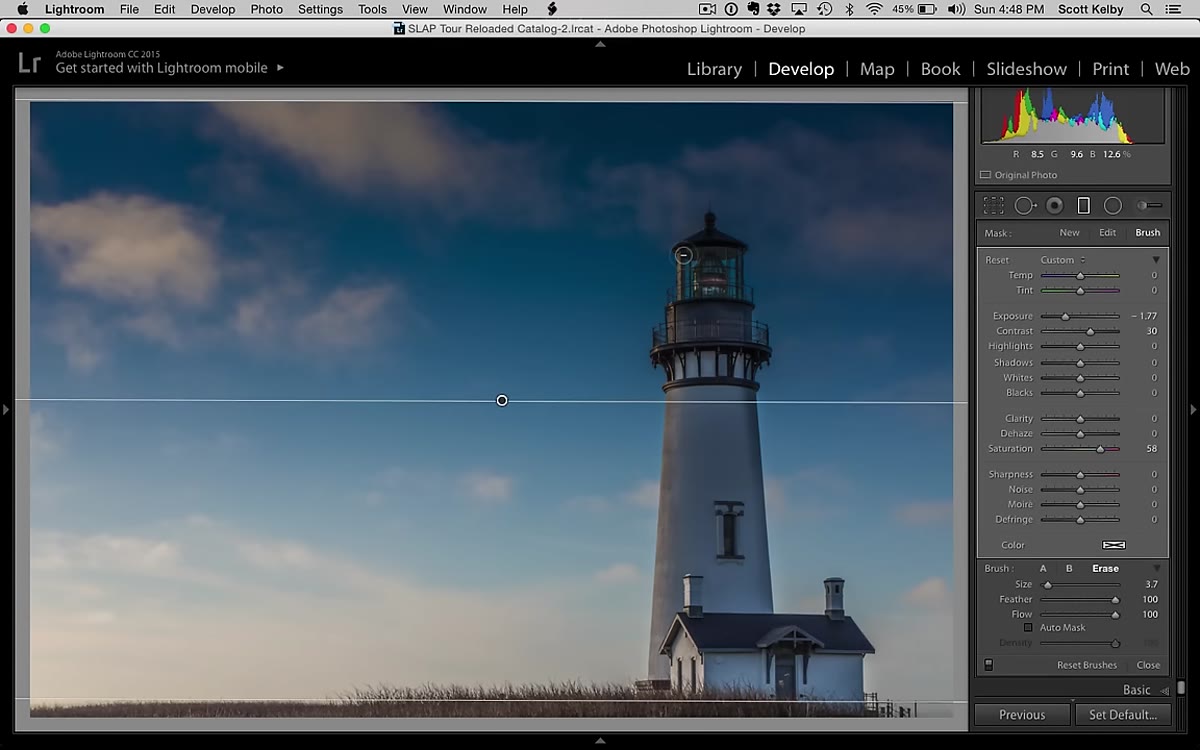Select brush A

click(1043, 568)
